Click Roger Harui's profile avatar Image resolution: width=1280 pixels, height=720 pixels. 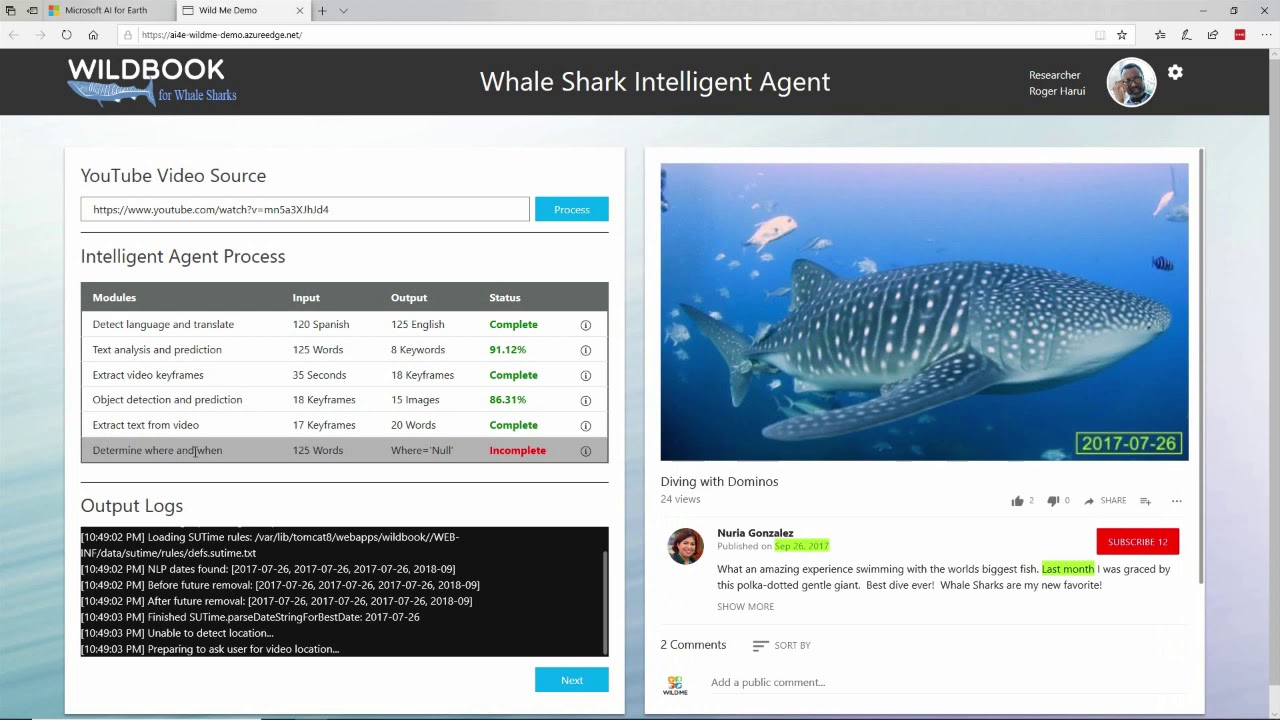click(1131, 82)
